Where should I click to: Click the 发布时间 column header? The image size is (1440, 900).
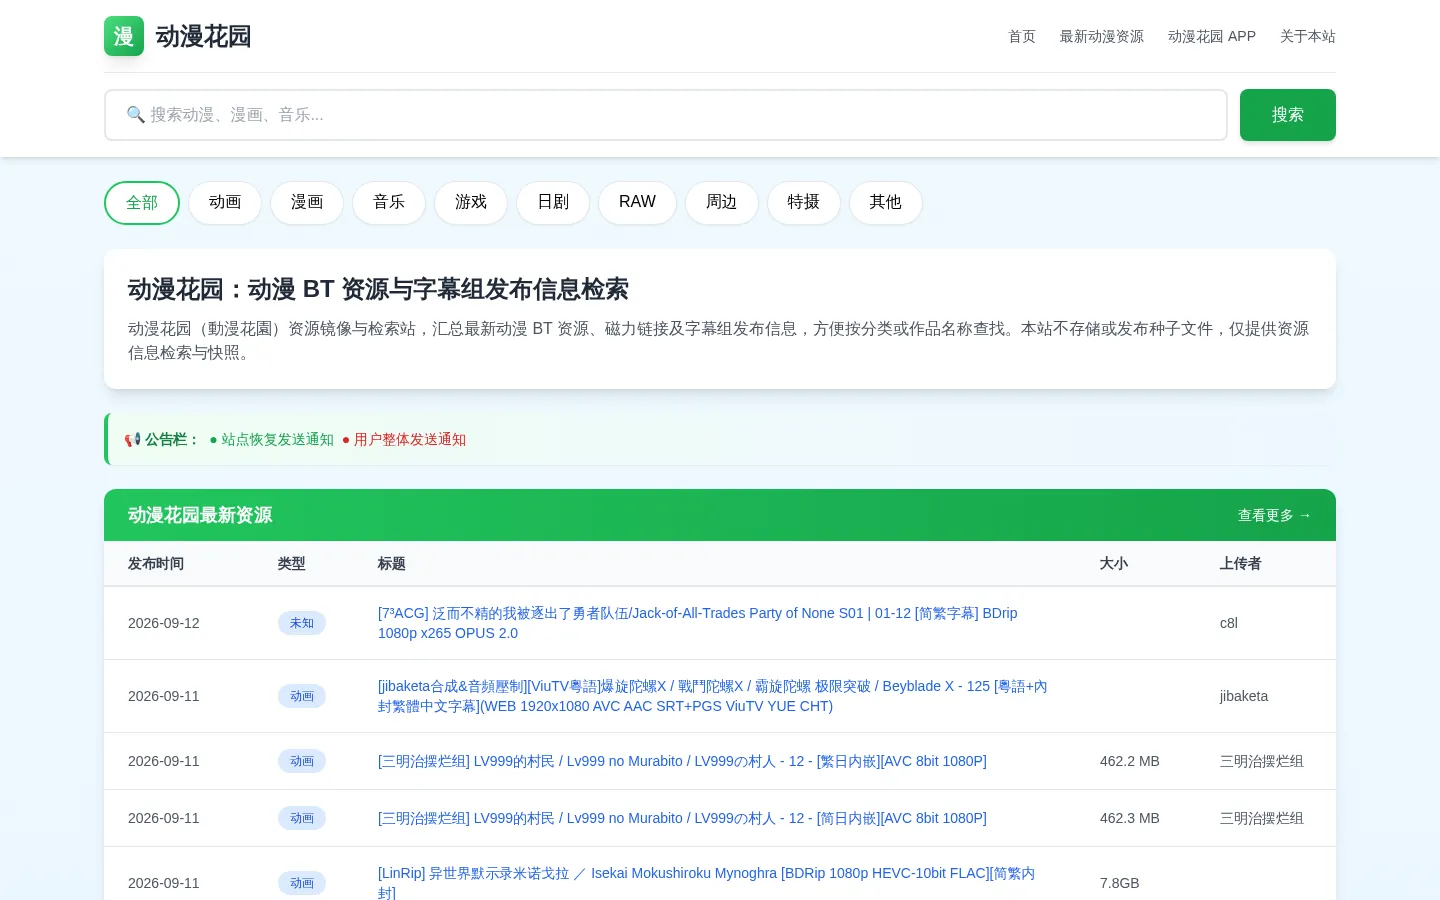(x=156, y=564)
